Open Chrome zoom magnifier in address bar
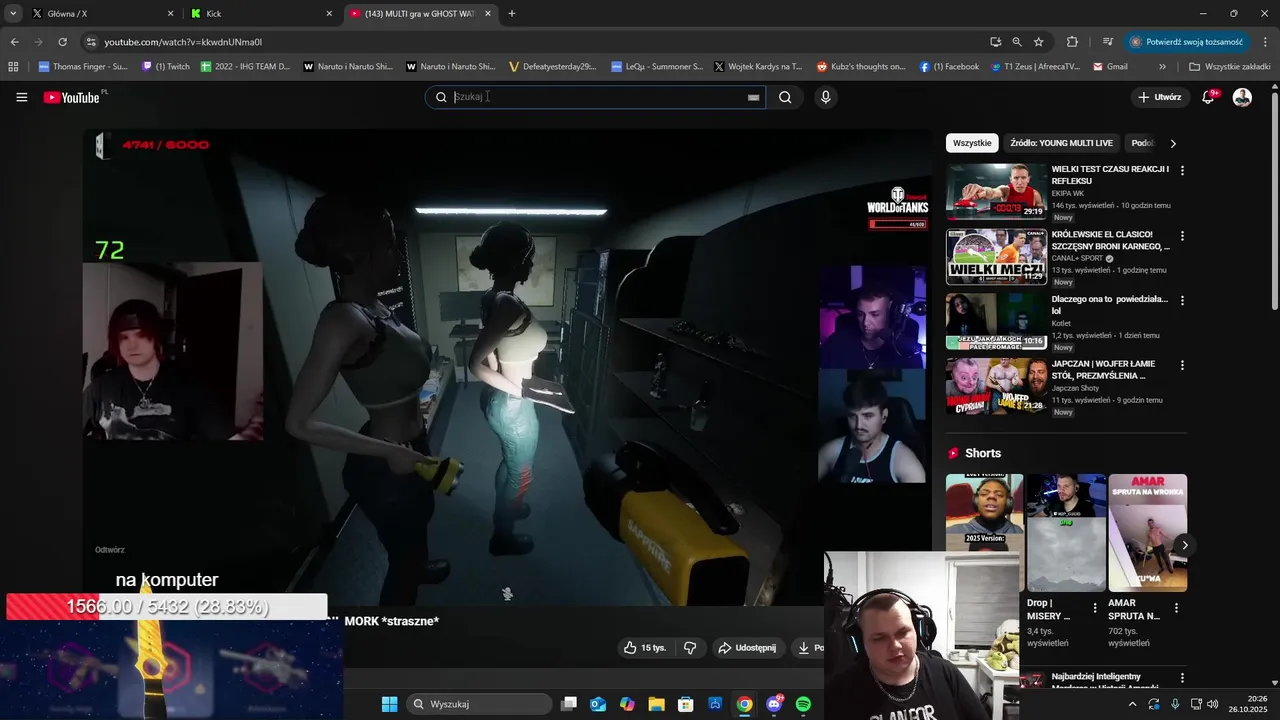 1017,42
